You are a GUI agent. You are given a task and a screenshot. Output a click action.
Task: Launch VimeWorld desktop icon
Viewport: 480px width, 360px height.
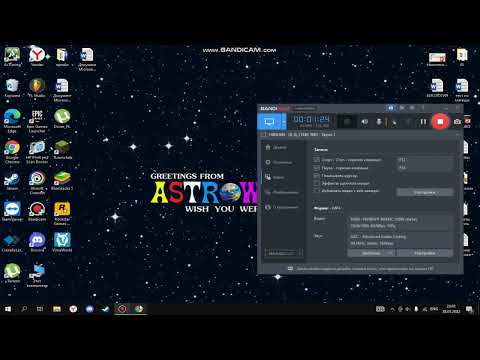tap(62, 242)
